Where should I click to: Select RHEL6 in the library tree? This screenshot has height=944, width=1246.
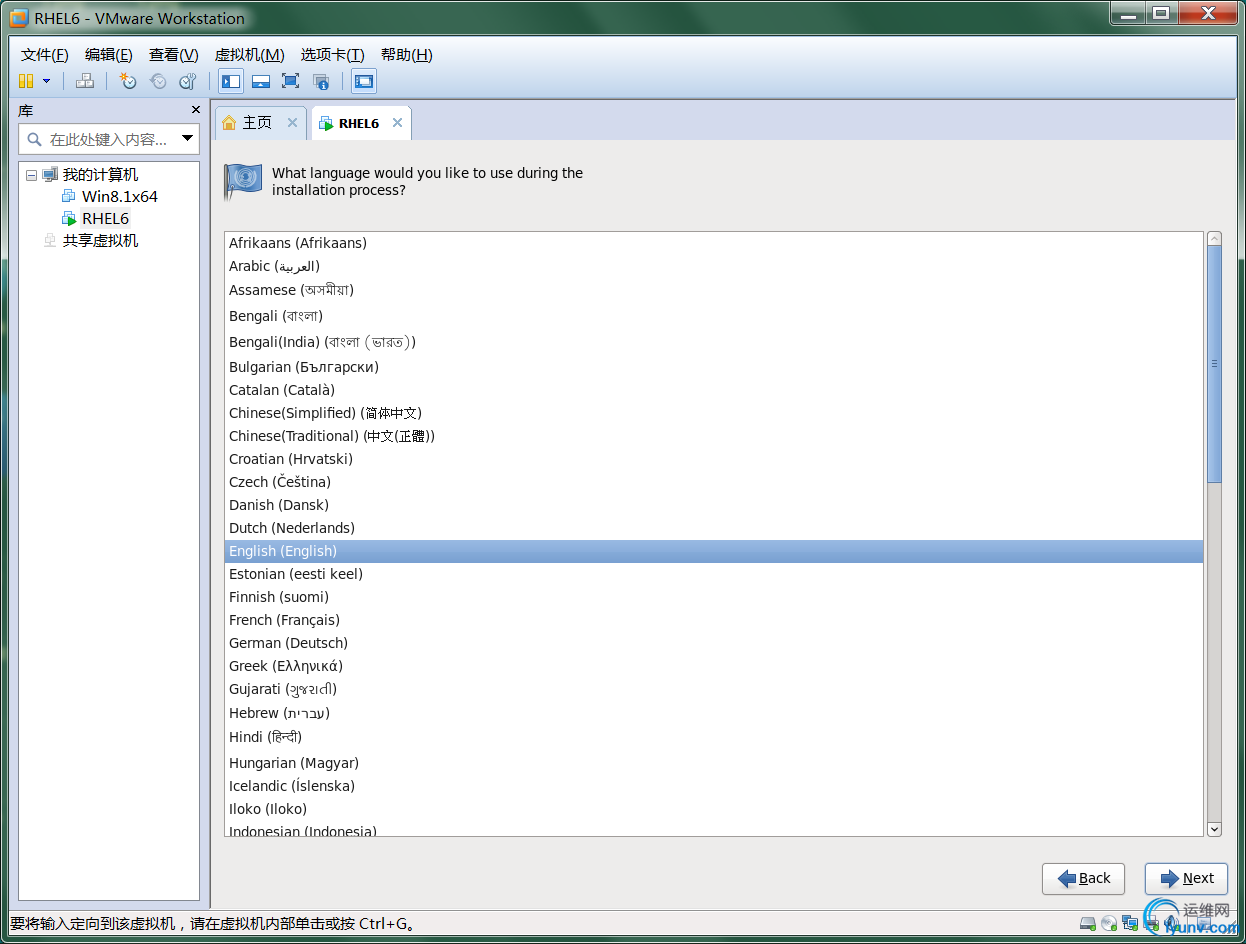pos(105,218)
